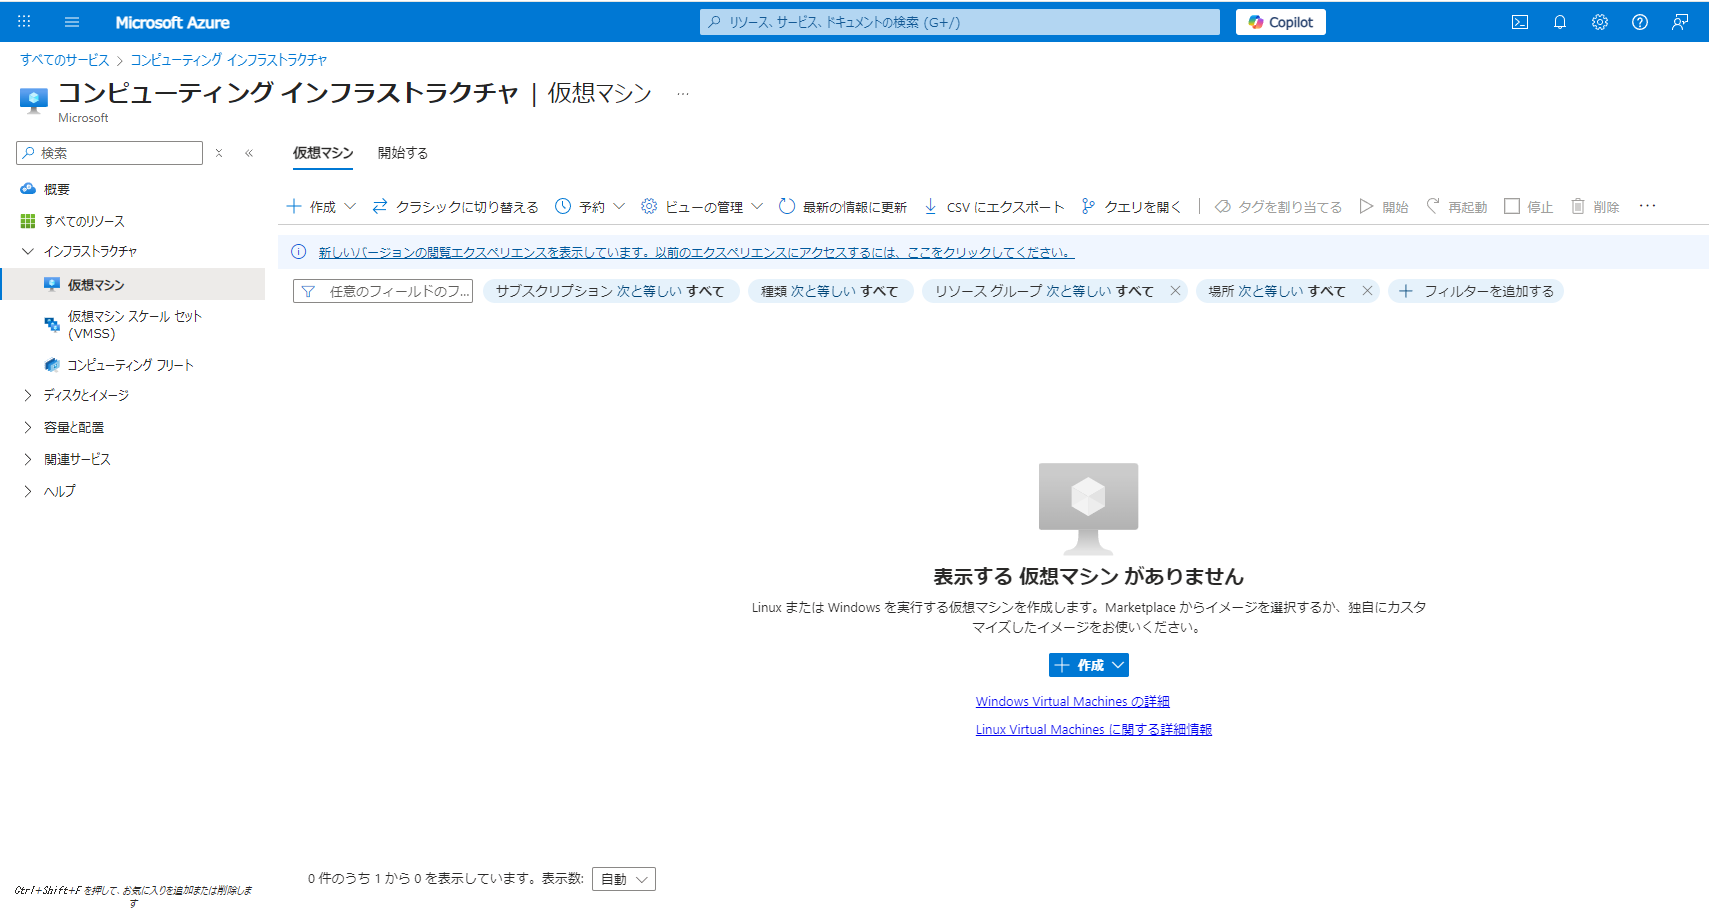Click the 開始 start button
The image size is (1709, 911).
pyautogui.click(x=1384, y=206)
